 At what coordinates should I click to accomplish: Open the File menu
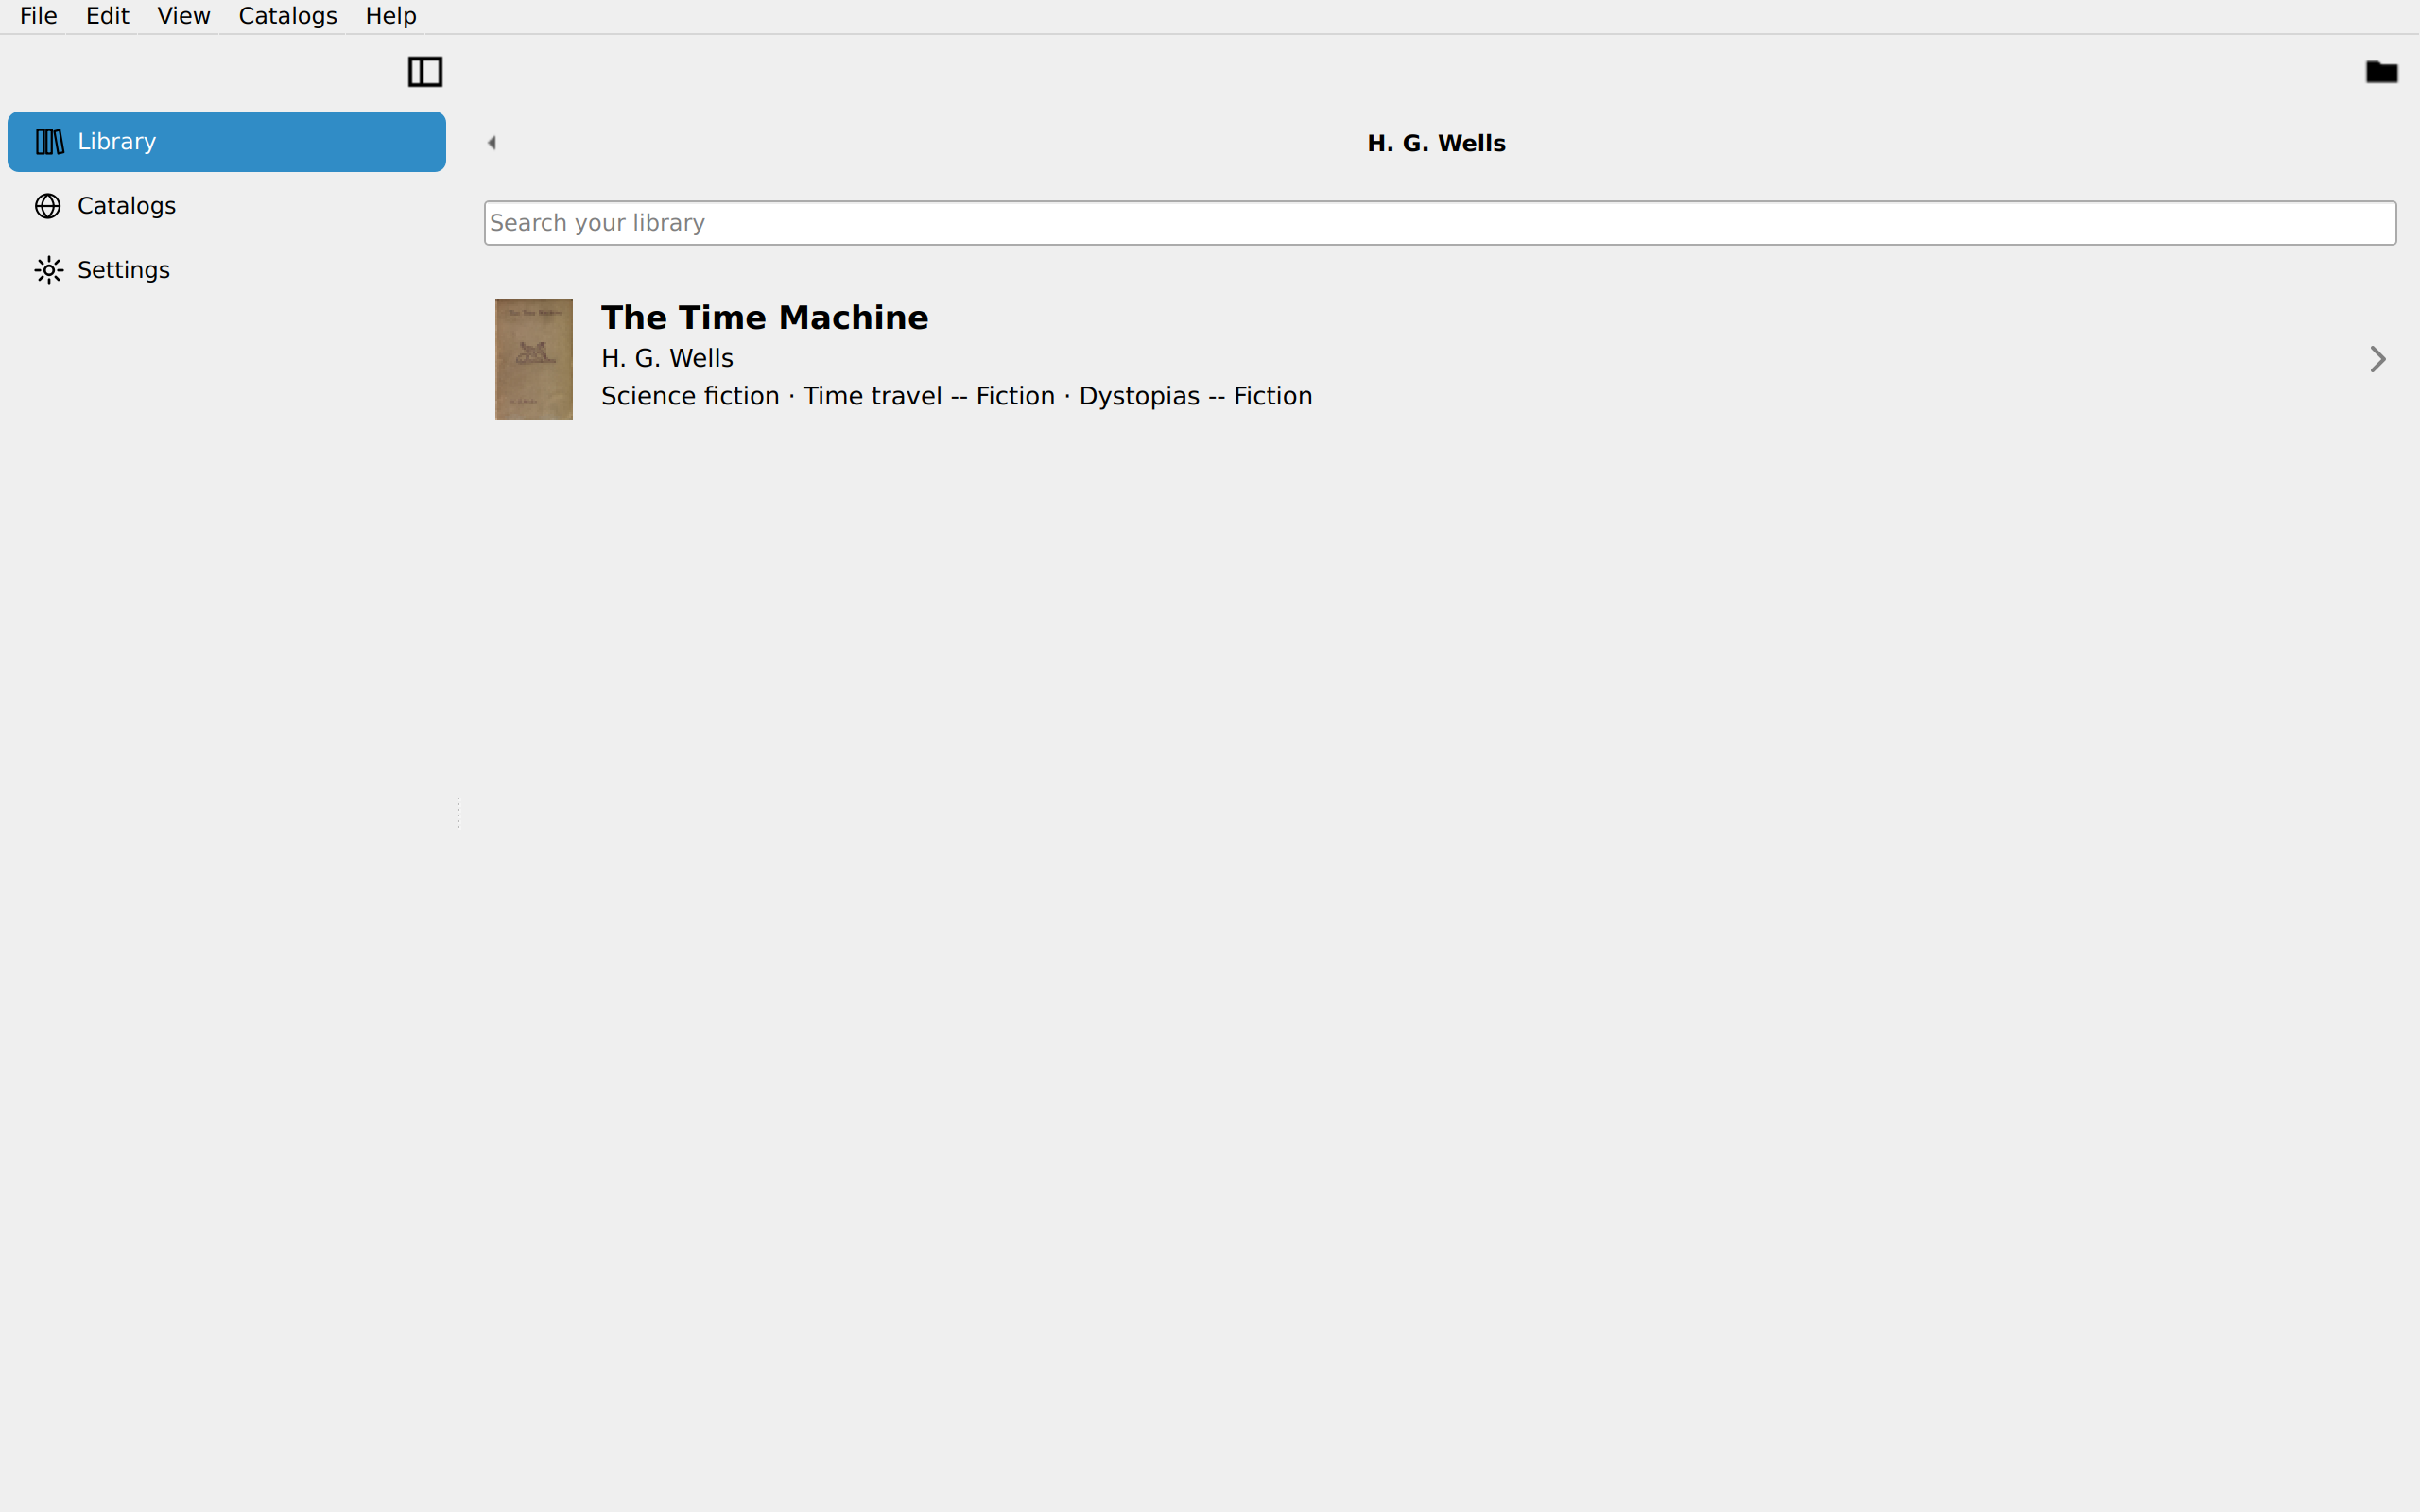(38, 16)
